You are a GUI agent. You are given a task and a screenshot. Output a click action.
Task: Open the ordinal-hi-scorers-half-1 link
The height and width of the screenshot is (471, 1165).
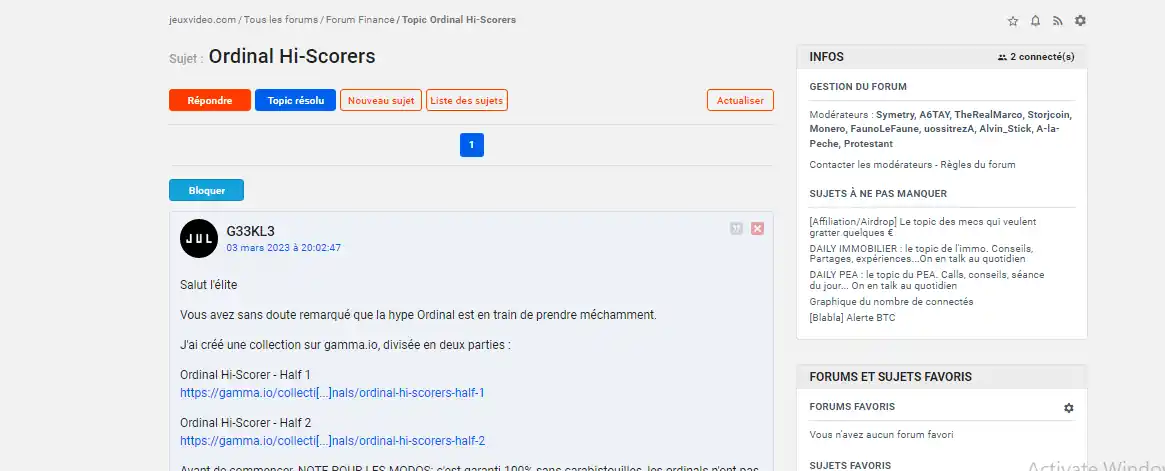coord(332,393)
